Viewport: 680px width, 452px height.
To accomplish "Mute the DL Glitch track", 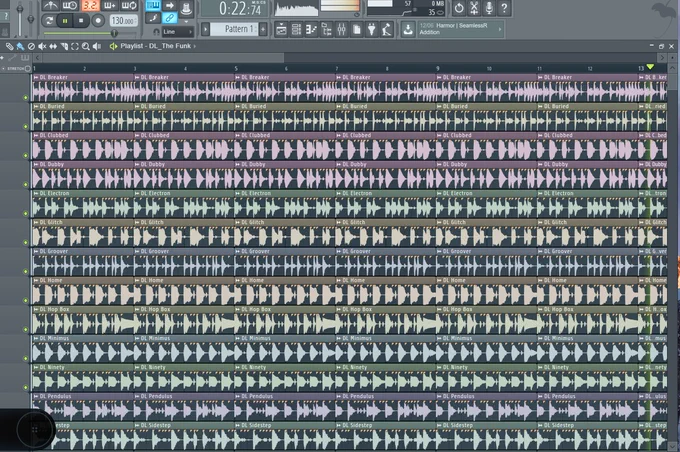I will [x=26, y=242].
